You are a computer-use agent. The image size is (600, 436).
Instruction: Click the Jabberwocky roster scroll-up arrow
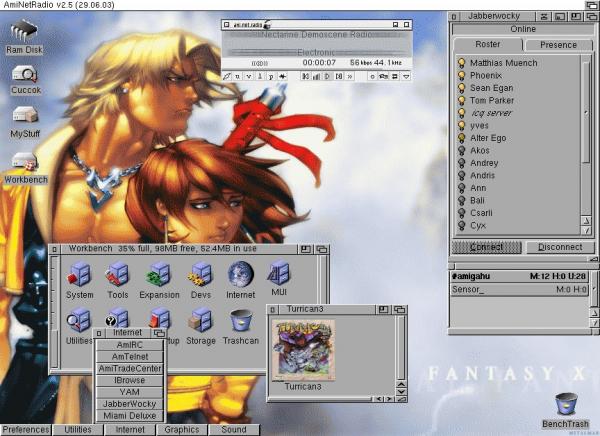[586, 221]
